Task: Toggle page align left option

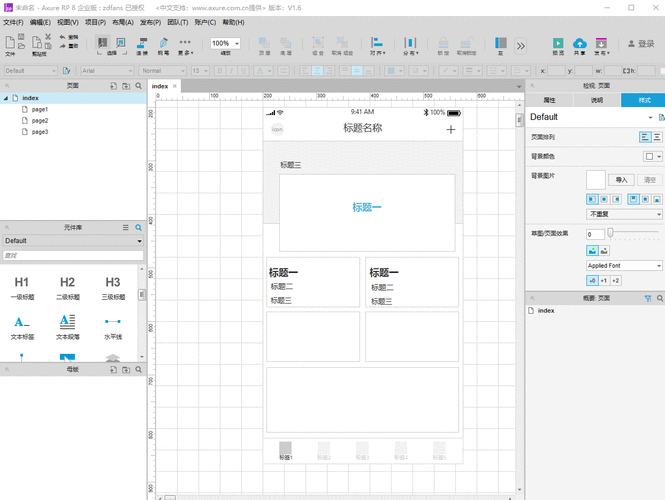Action: coord(645,137)
